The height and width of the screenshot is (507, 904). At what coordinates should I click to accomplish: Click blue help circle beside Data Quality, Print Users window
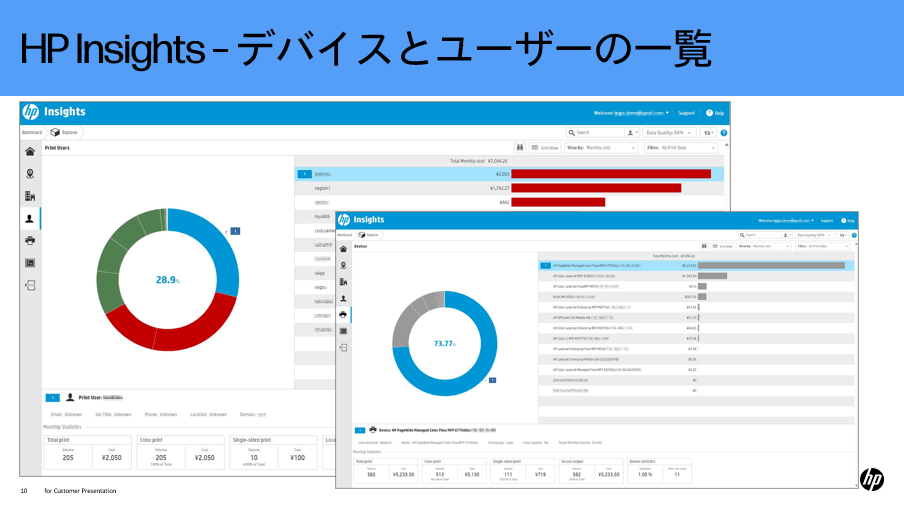(x=724, y=133)
